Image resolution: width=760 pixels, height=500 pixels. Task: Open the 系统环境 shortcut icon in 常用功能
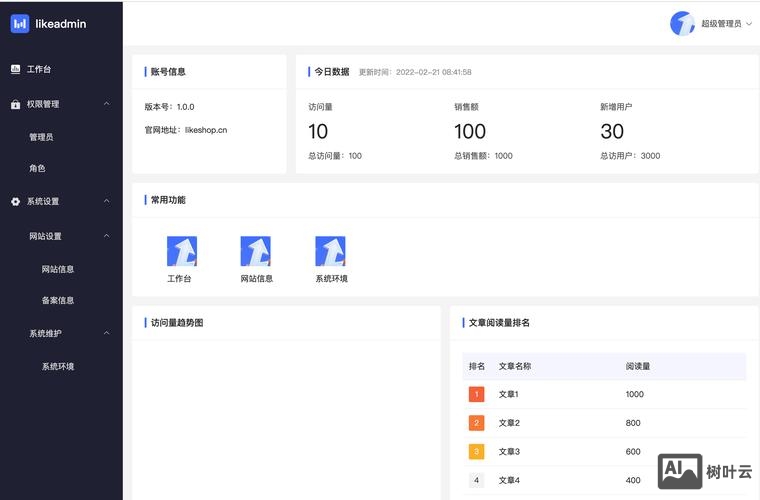[x=330, y=251]
